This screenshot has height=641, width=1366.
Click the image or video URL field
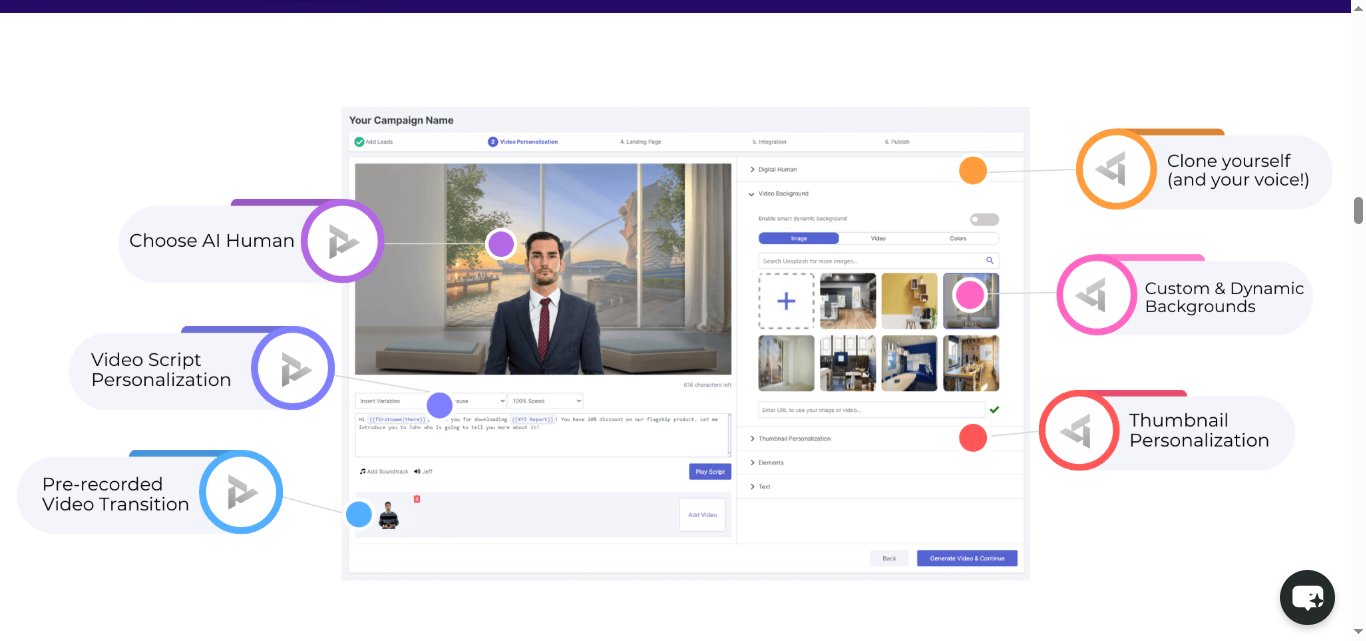(x=872, y=410)
